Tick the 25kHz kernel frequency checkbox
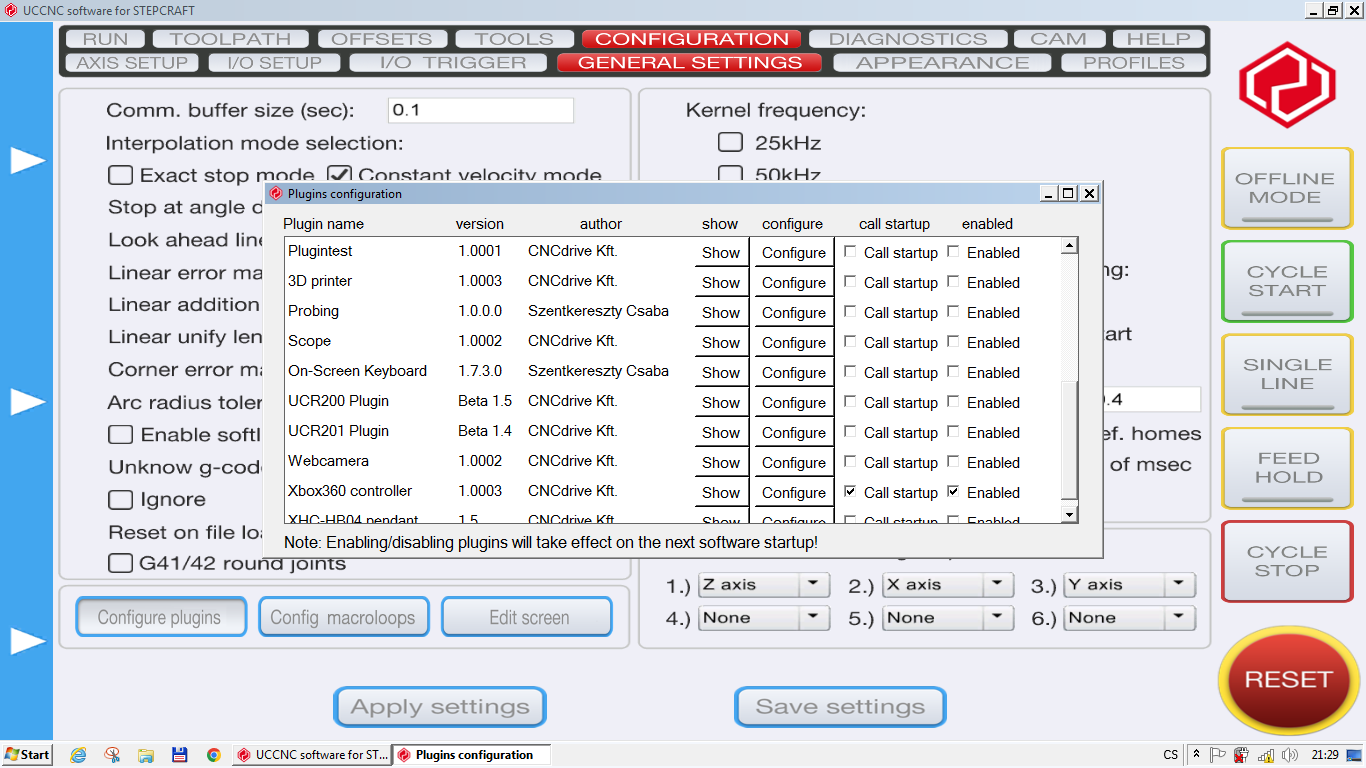The width and height of the screenshot is (1366, 768). click(x=730, y=142)
